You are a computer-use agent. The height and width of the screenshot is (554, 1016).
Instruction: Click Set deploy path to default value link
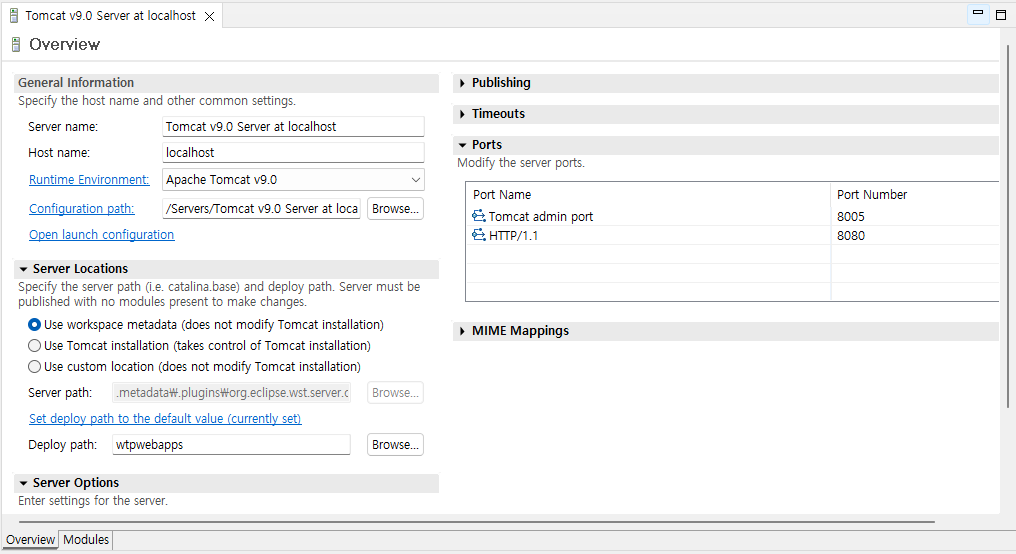(x=165, y=419)
